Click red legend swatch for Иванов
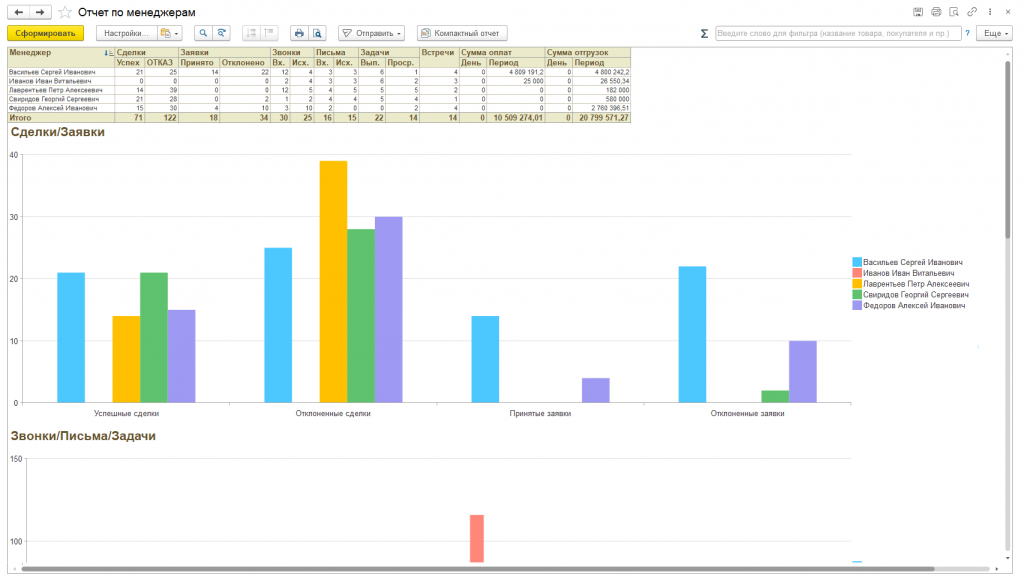 tap(857, 273)
